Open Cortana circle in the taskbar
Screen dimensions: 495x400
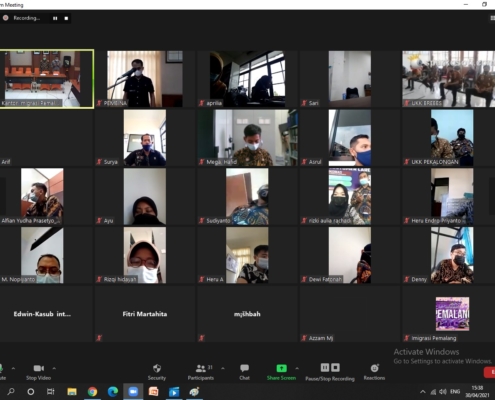tap(30, 392)
